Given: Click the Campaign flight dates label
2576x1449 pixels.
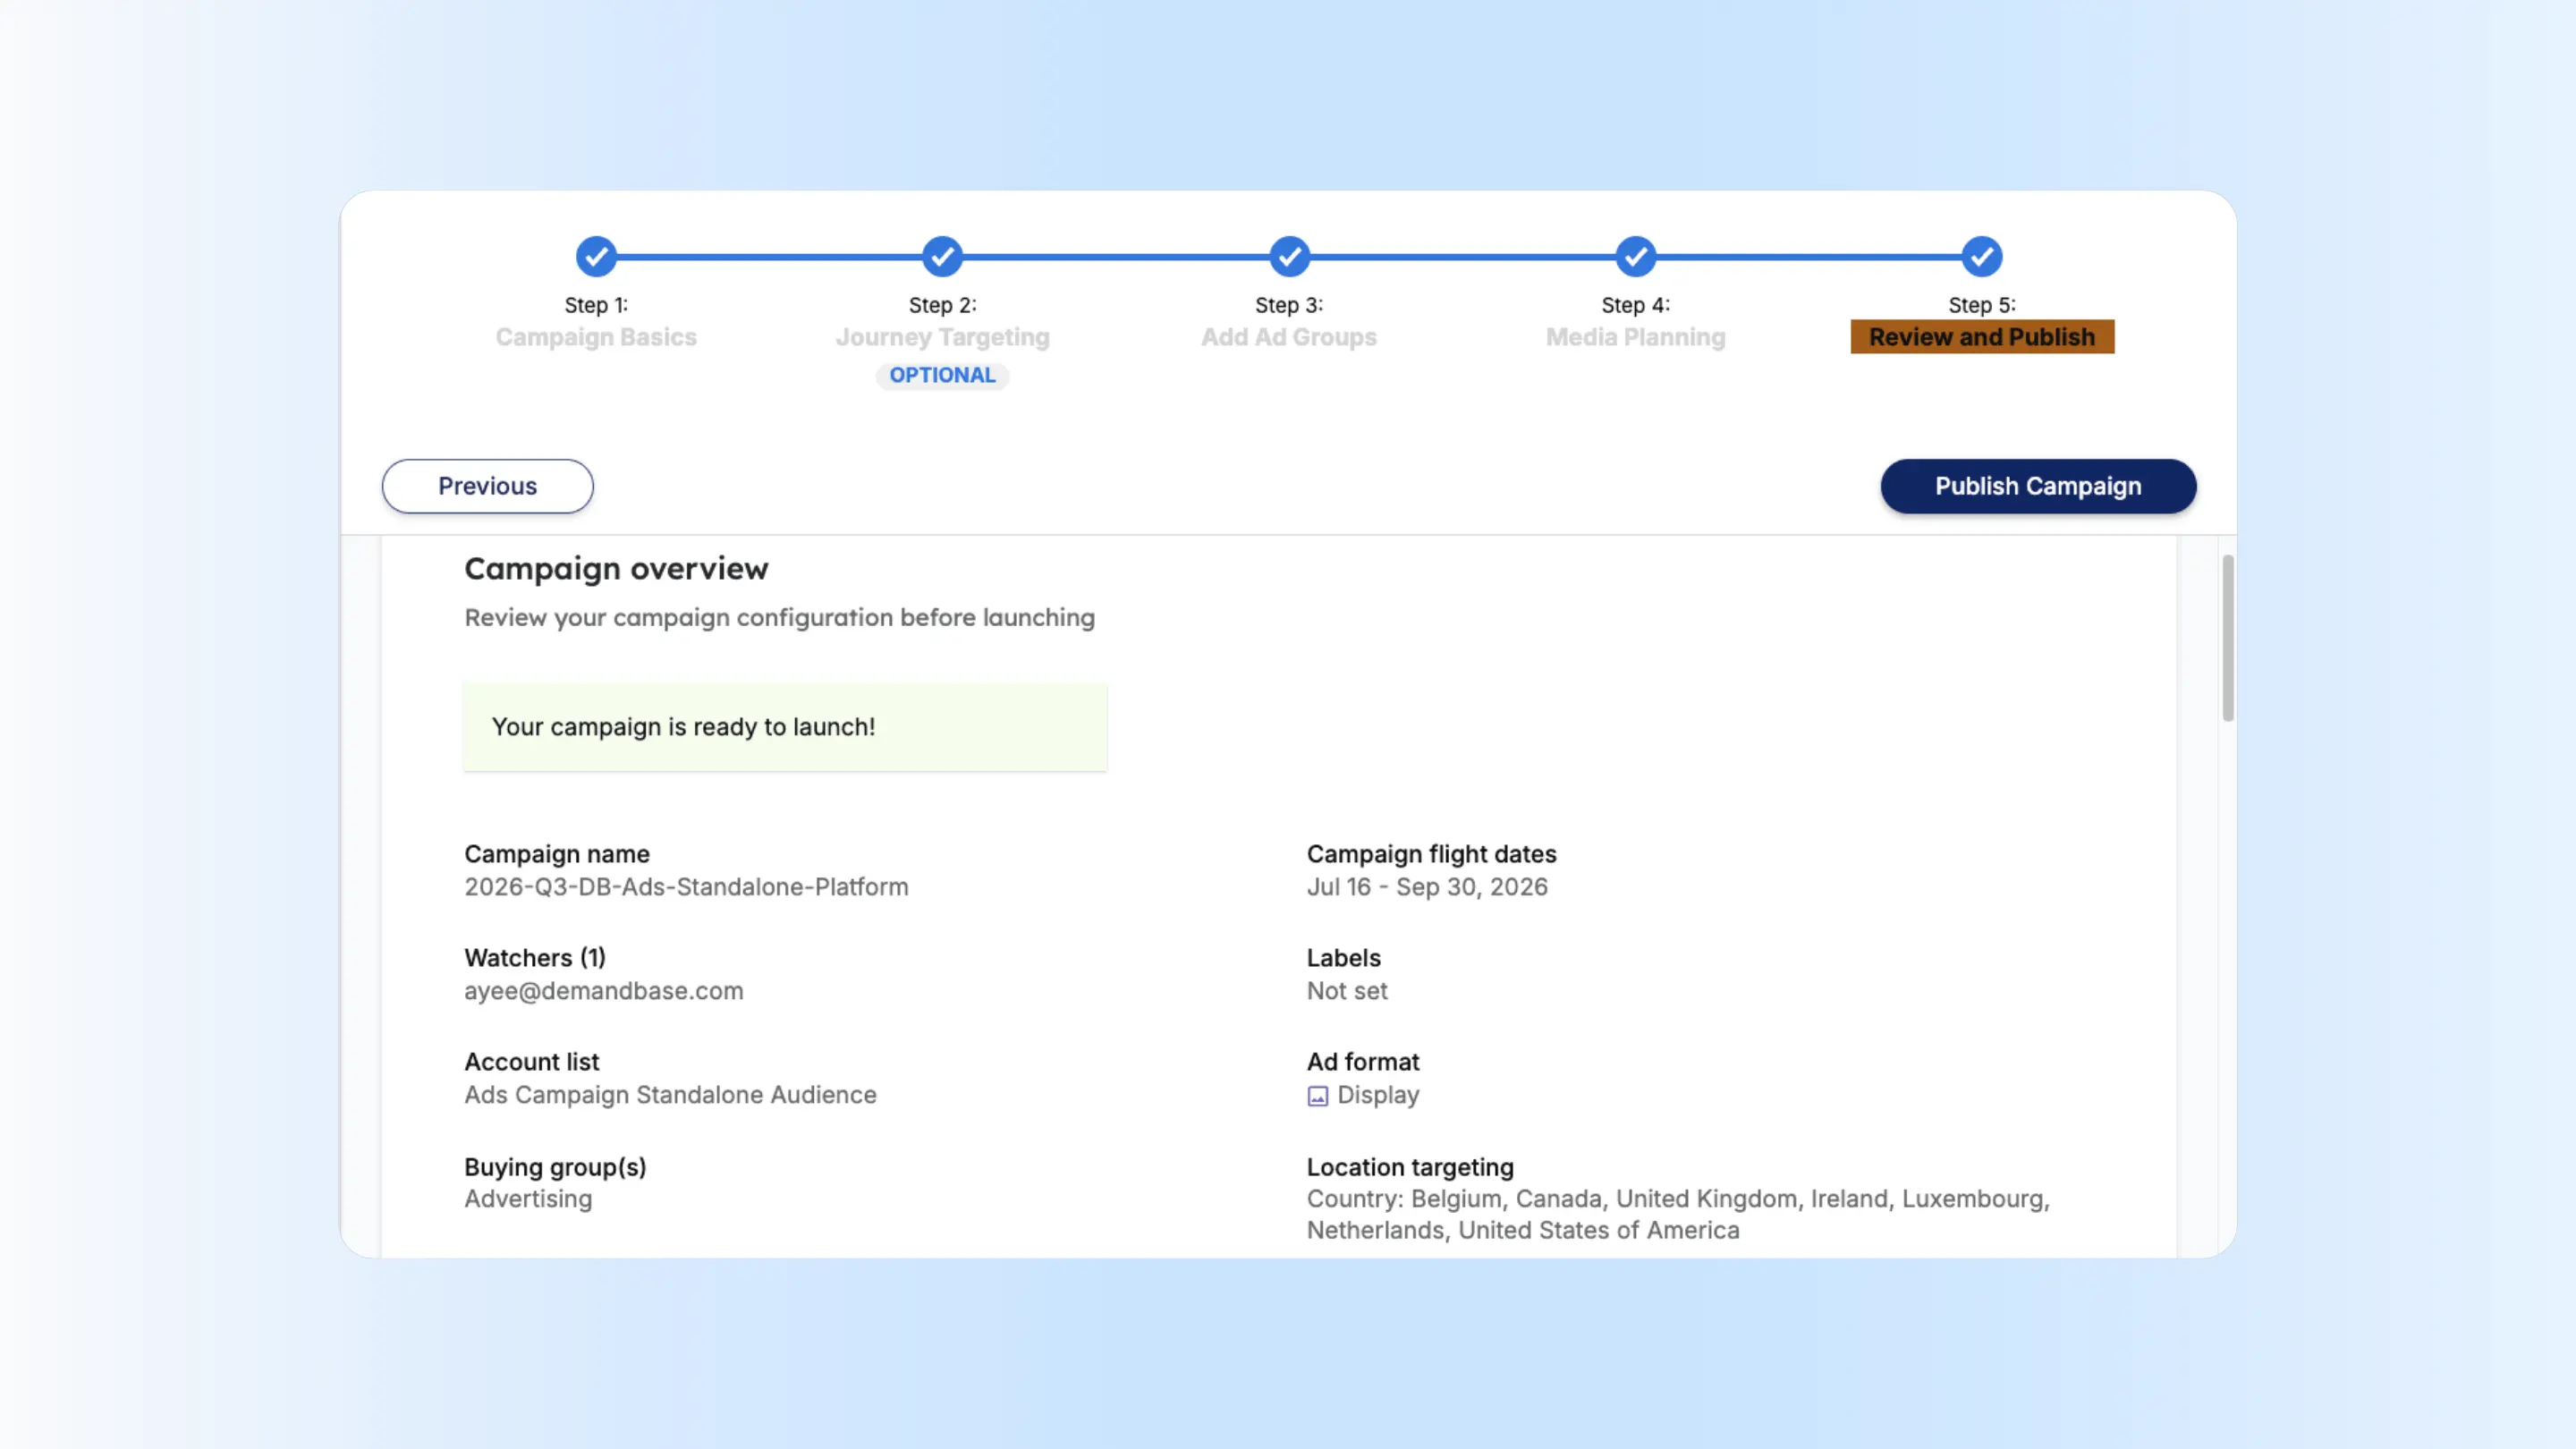Looking at the screenshot, I should coord(1431,854).
